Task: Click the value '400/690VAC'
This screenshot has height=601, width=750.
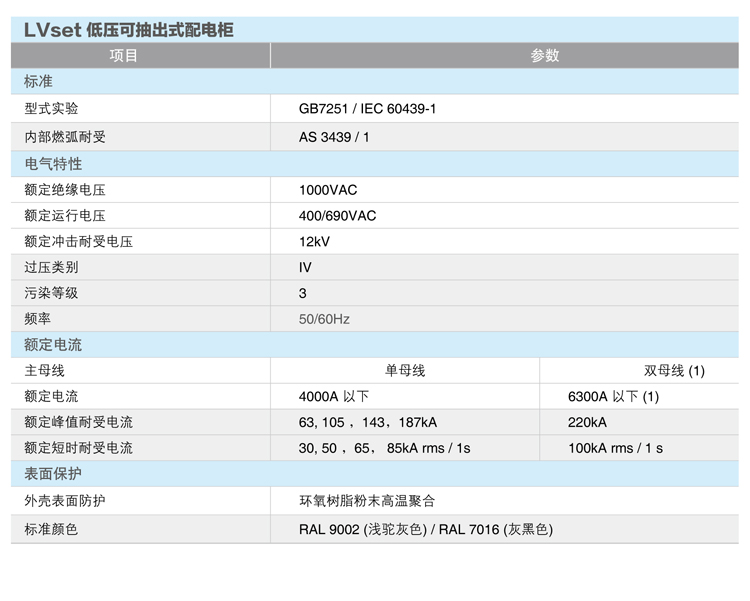Action: (338, 216)
